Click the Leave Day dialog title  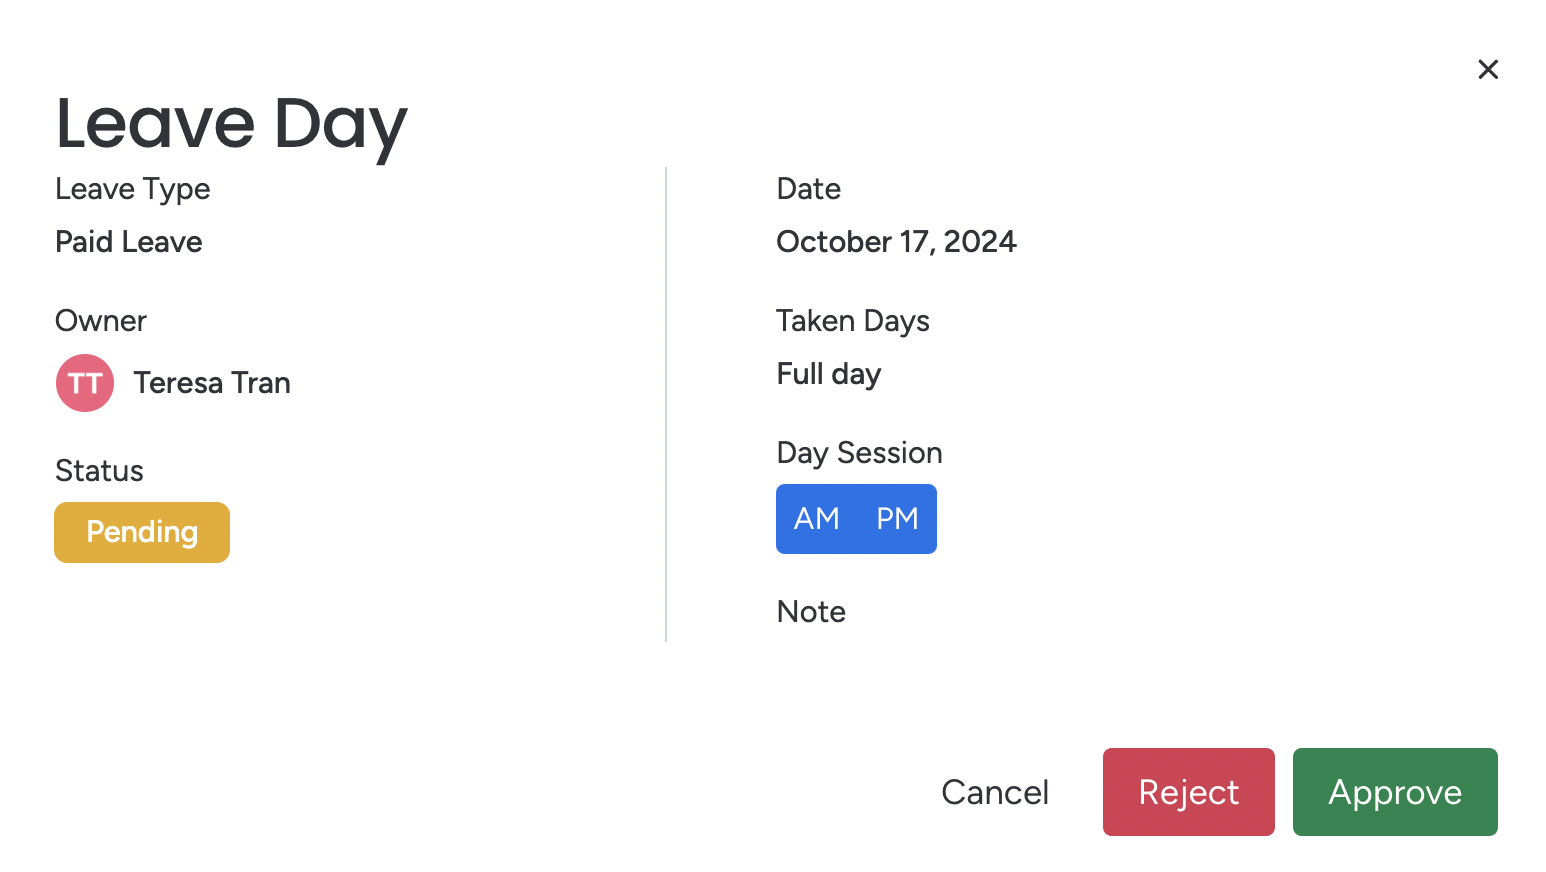tap(231, 124)
